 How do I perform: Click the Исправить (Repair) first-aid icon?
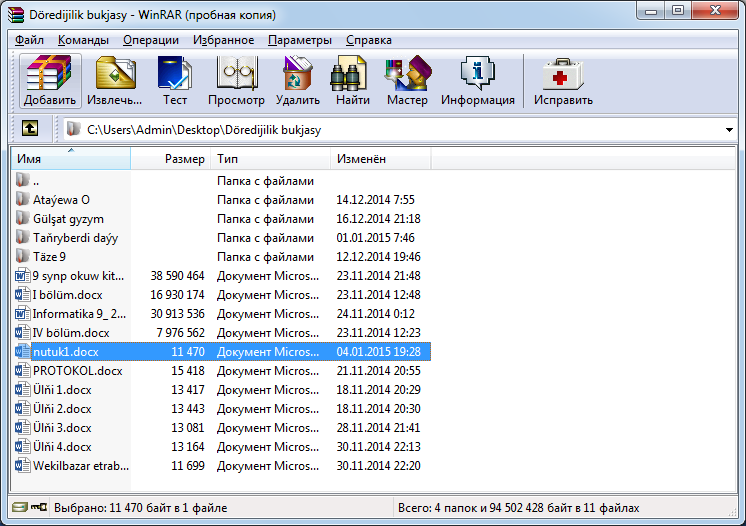[563, 80]
